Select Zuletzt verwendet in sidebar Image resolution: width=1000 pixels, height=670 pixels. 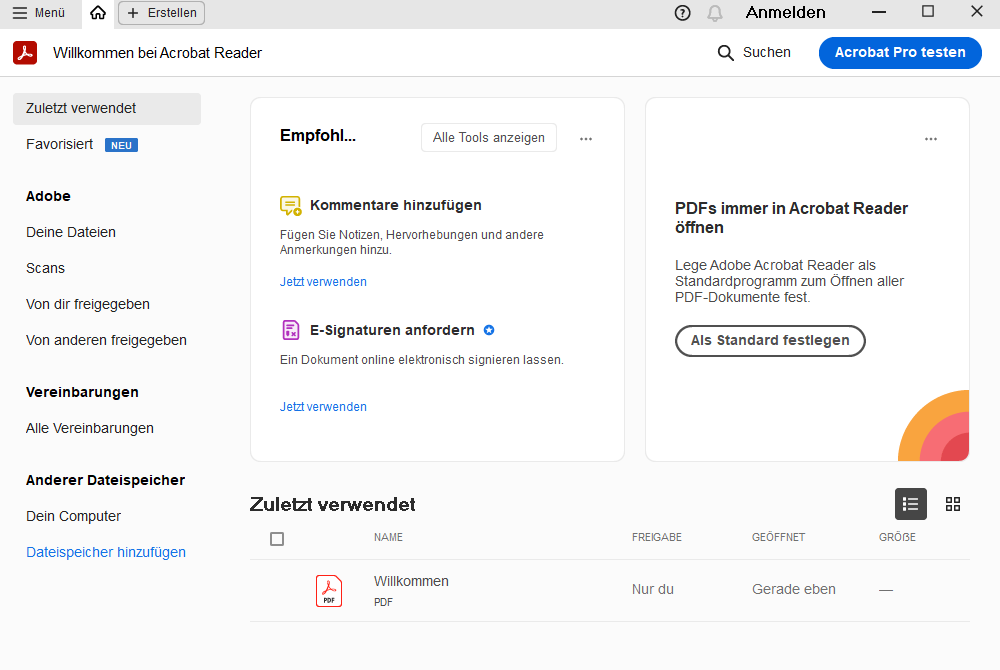click(107, 108)
